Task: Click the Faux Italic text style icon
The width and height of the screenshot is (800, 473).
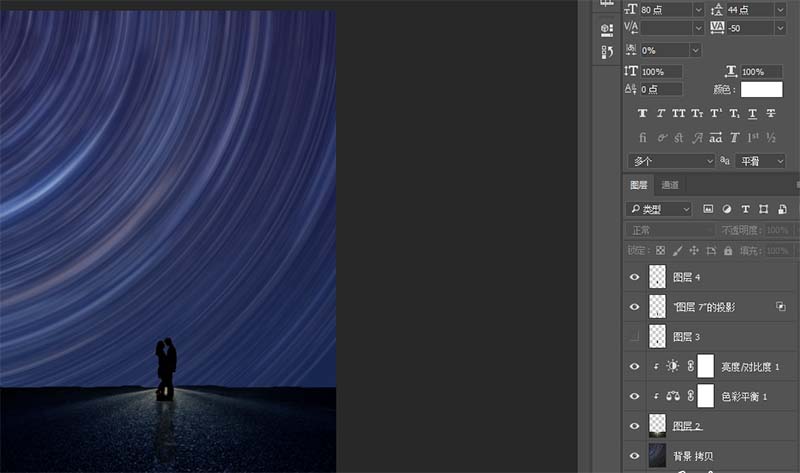Action: point(660,113)
